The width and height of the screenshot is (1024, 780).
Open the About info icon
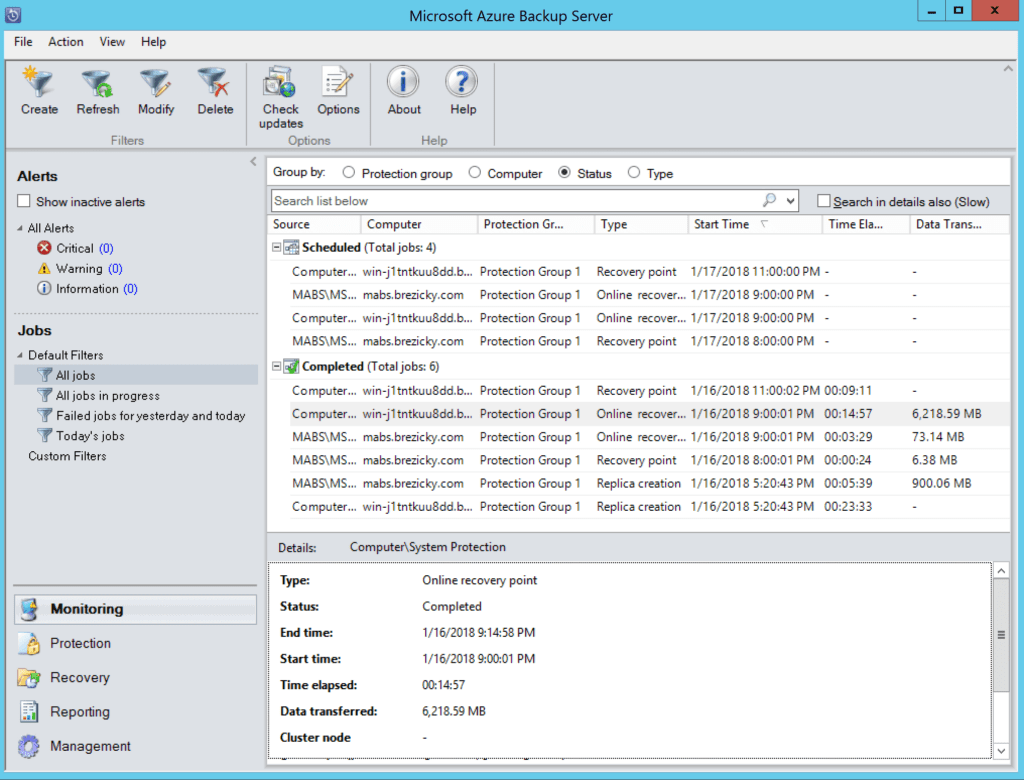(403, 82)
